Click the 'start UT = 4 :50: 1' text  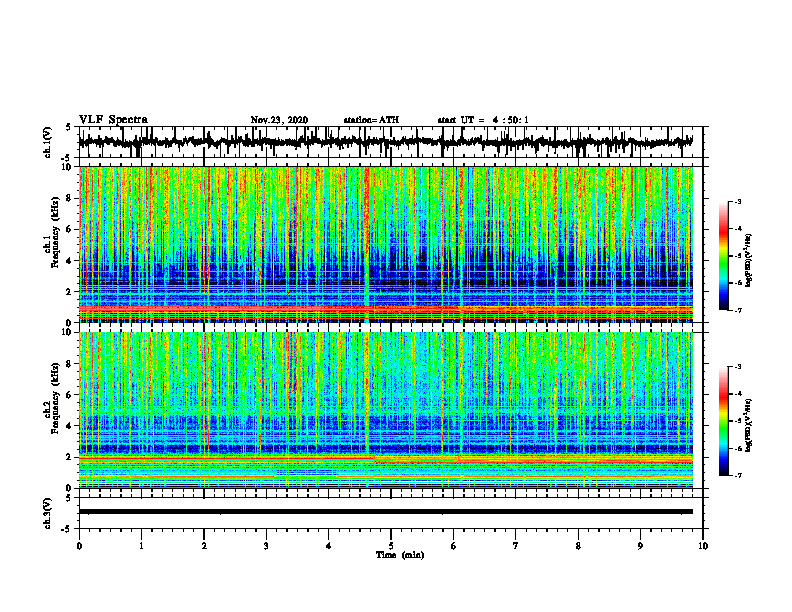[x=483, y=120]
